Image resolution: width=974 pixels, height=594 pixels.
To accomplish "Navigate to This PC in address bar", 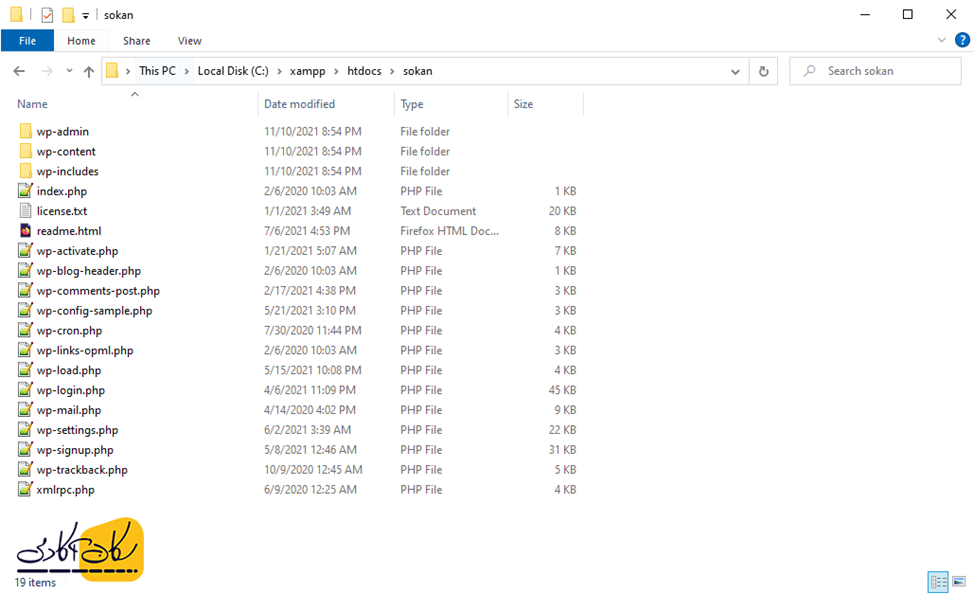I will coord(157,71).
